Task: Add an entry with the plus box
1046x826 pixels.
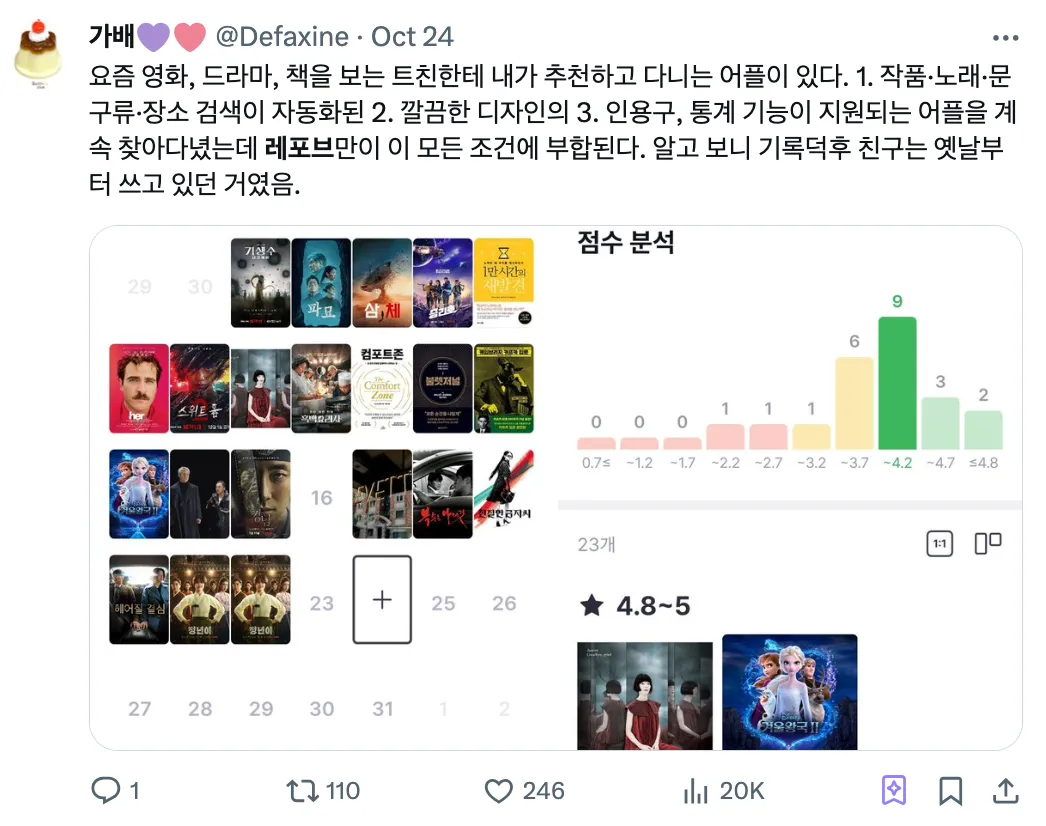Action: (382, 599)
